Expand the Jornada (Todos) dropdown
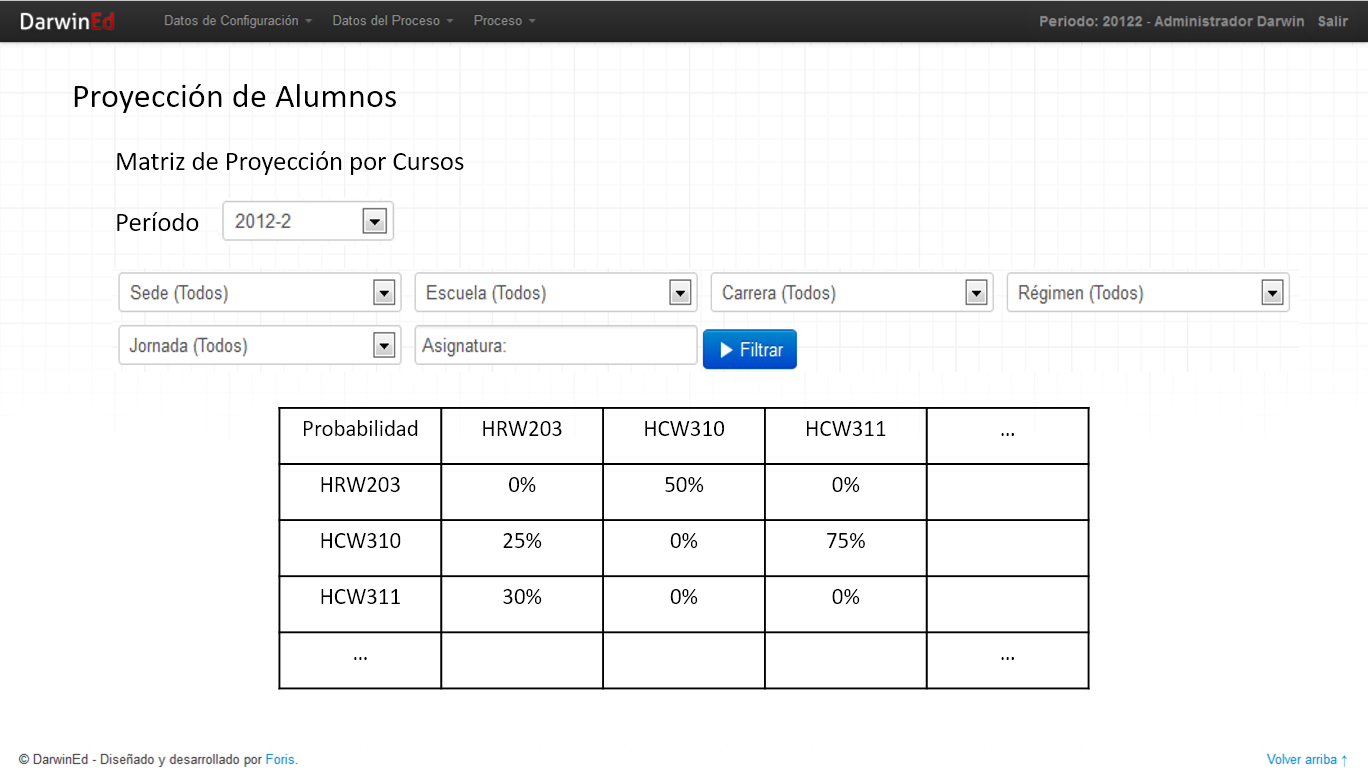This screenshot has height=771, width=1368. coord(260,345)
